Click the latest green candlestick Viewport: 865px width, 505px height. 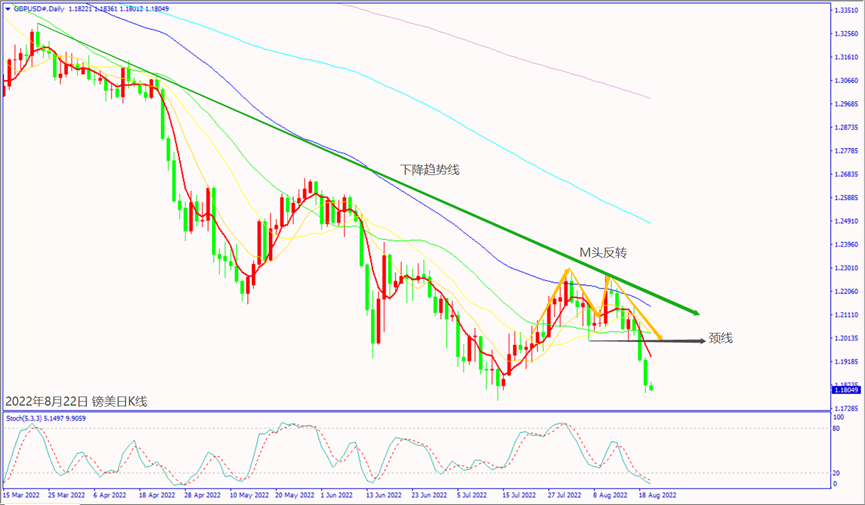(x=651, y=387)
